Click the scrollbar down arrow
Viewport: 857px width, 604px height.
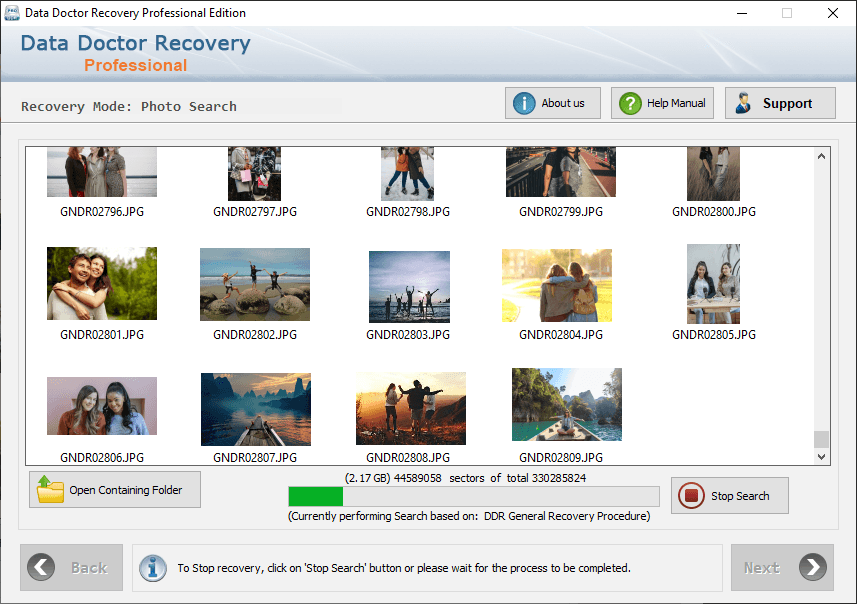click(821, 456)
